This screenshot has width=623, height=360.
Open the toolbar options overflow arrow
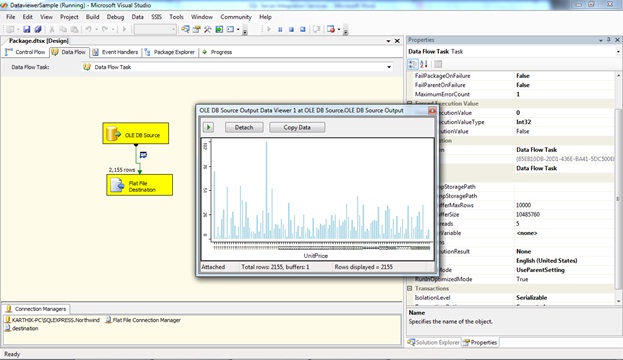tap(245, 31)
